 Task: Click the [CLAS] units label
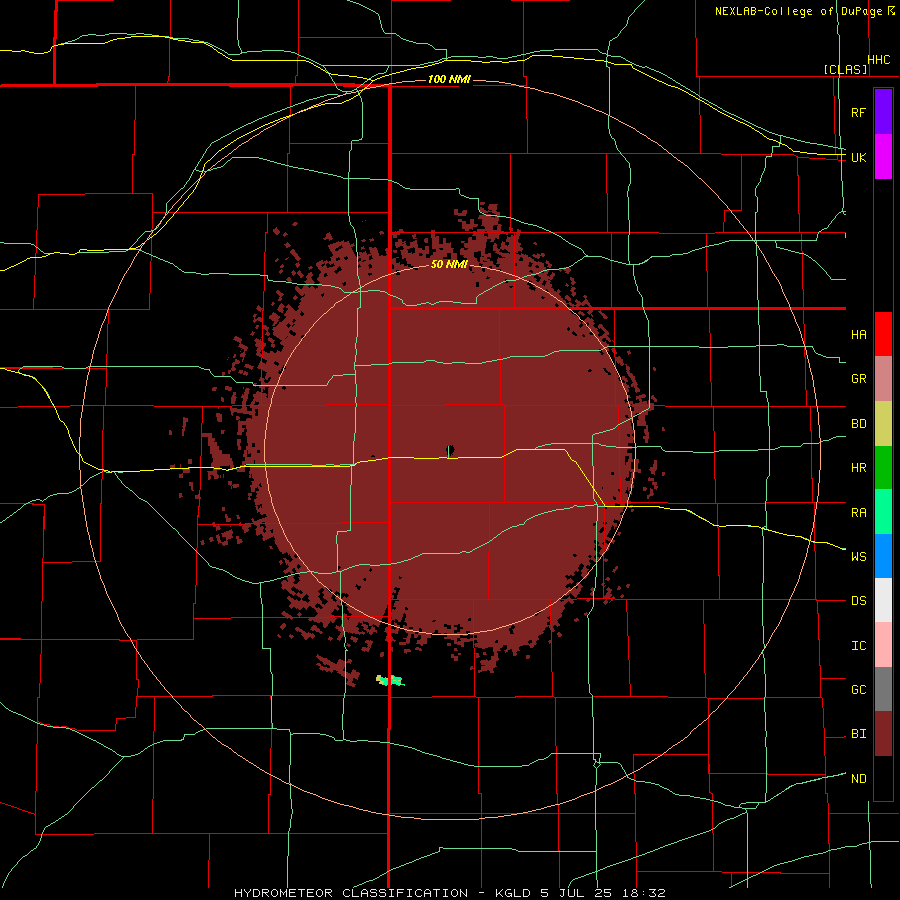point(845,69)
